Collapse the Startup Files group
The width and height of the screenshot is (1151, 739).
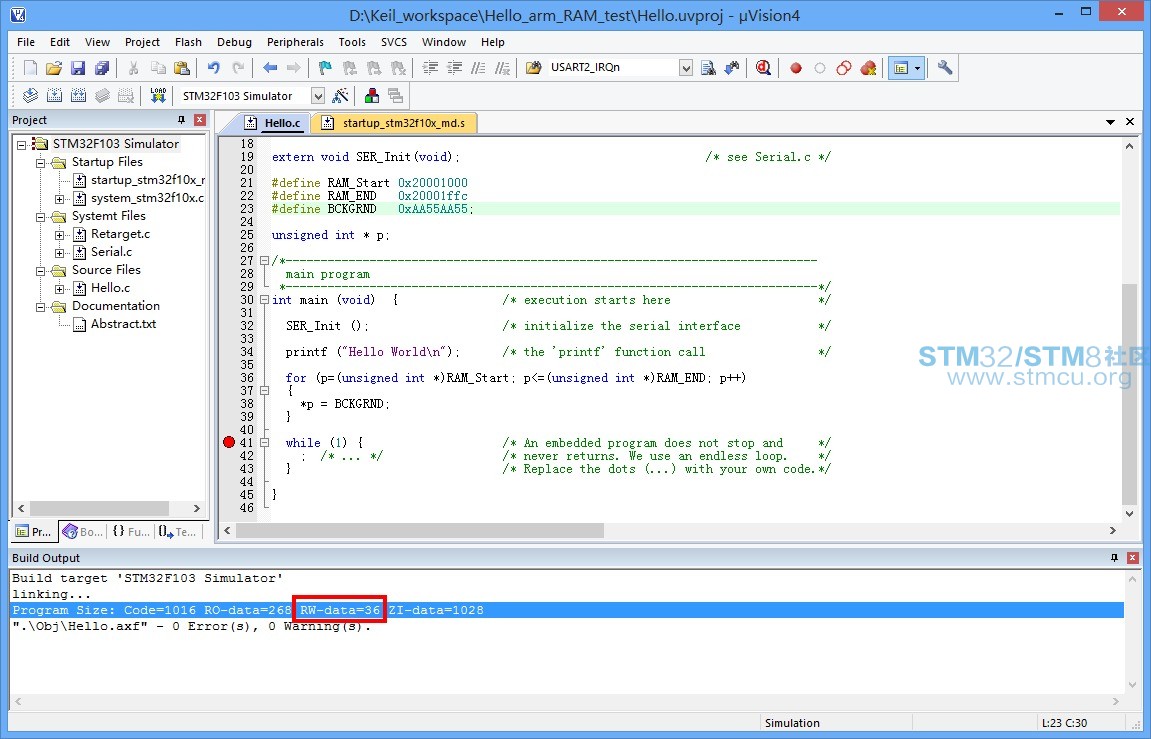pyautogui.click(x=40, y=163)
